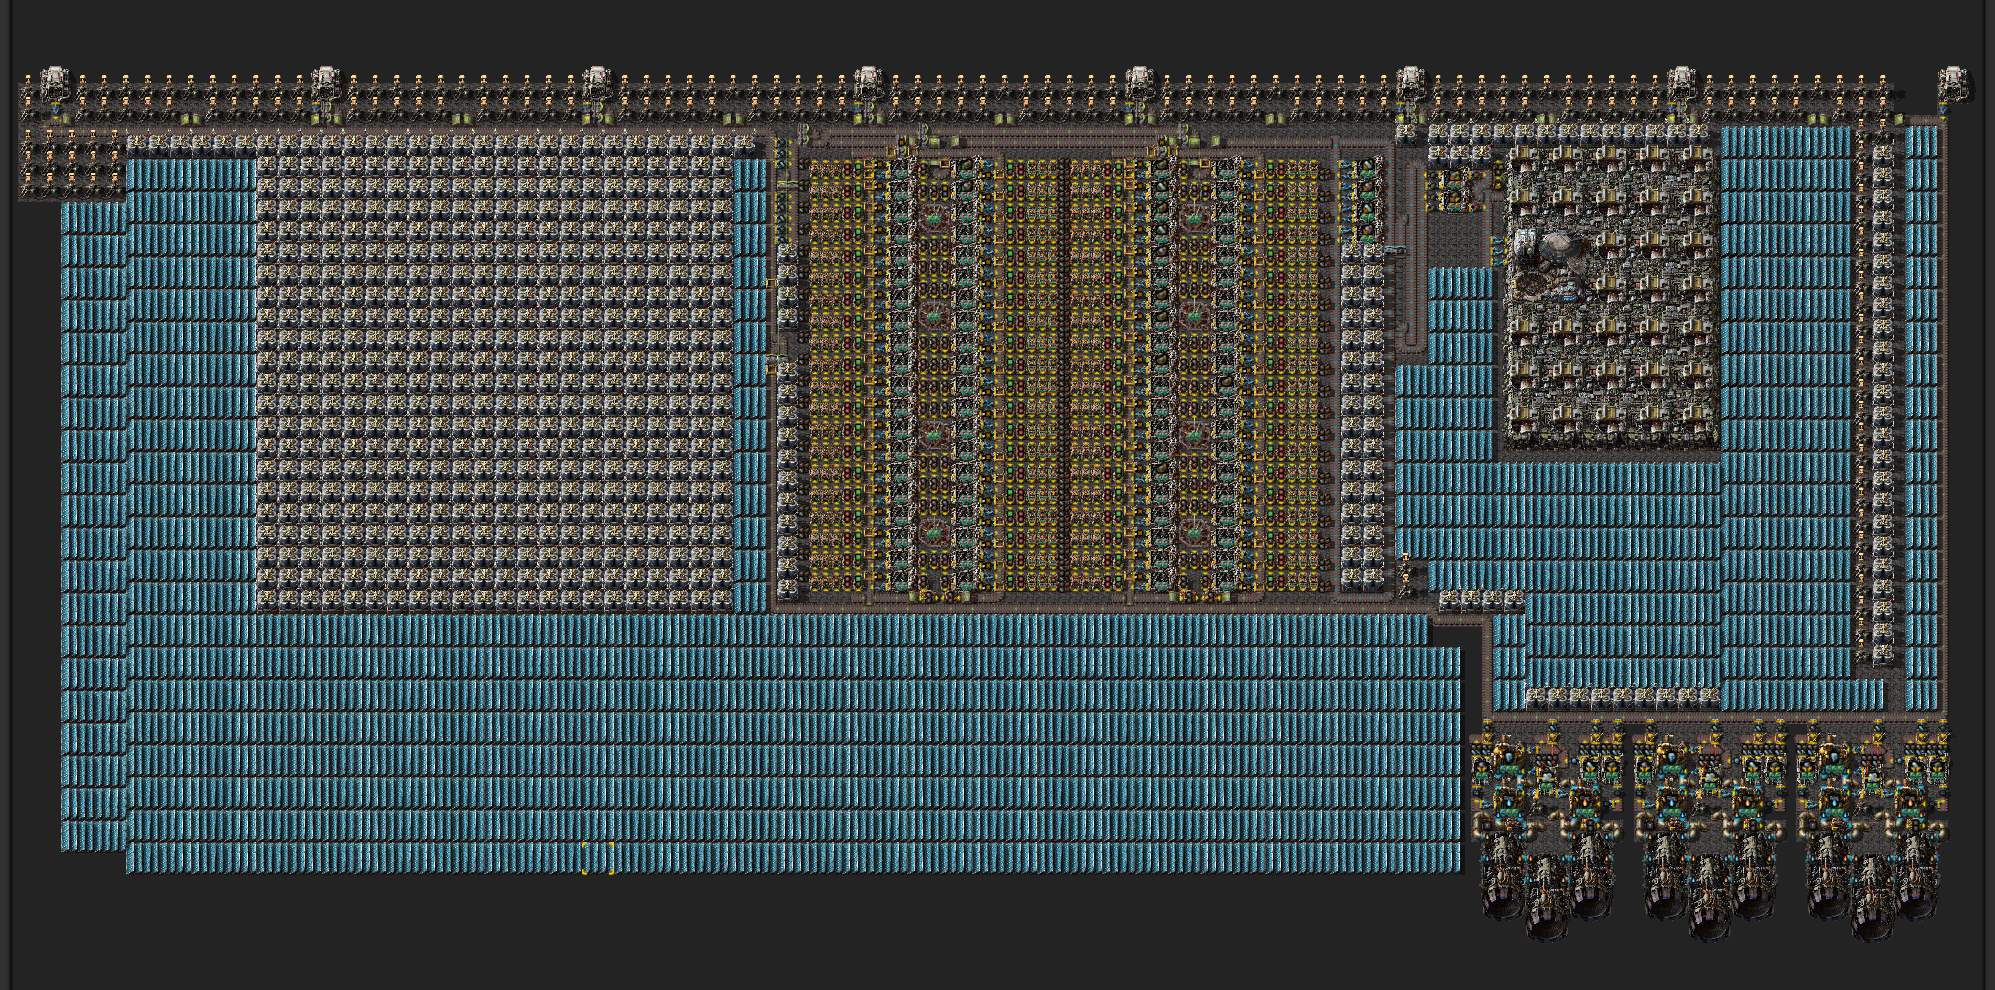
Task: Click the yellow selection bracket among solar panels
Action: coord(598,858)
